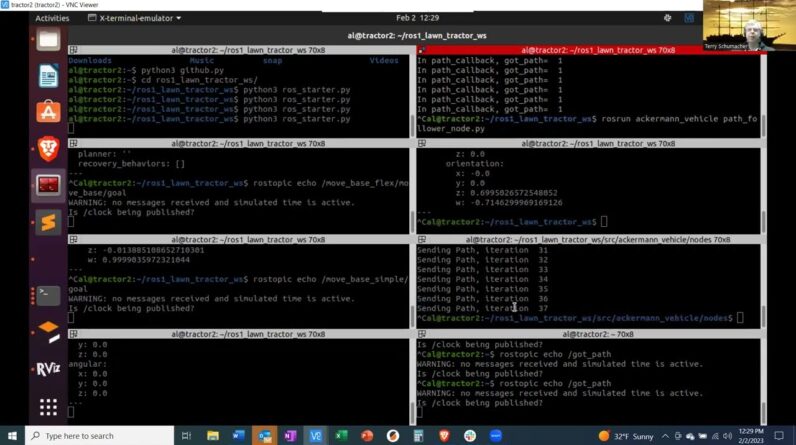Launch Brave browser from the dock
The image size is (796, 445).
[48, 149]
